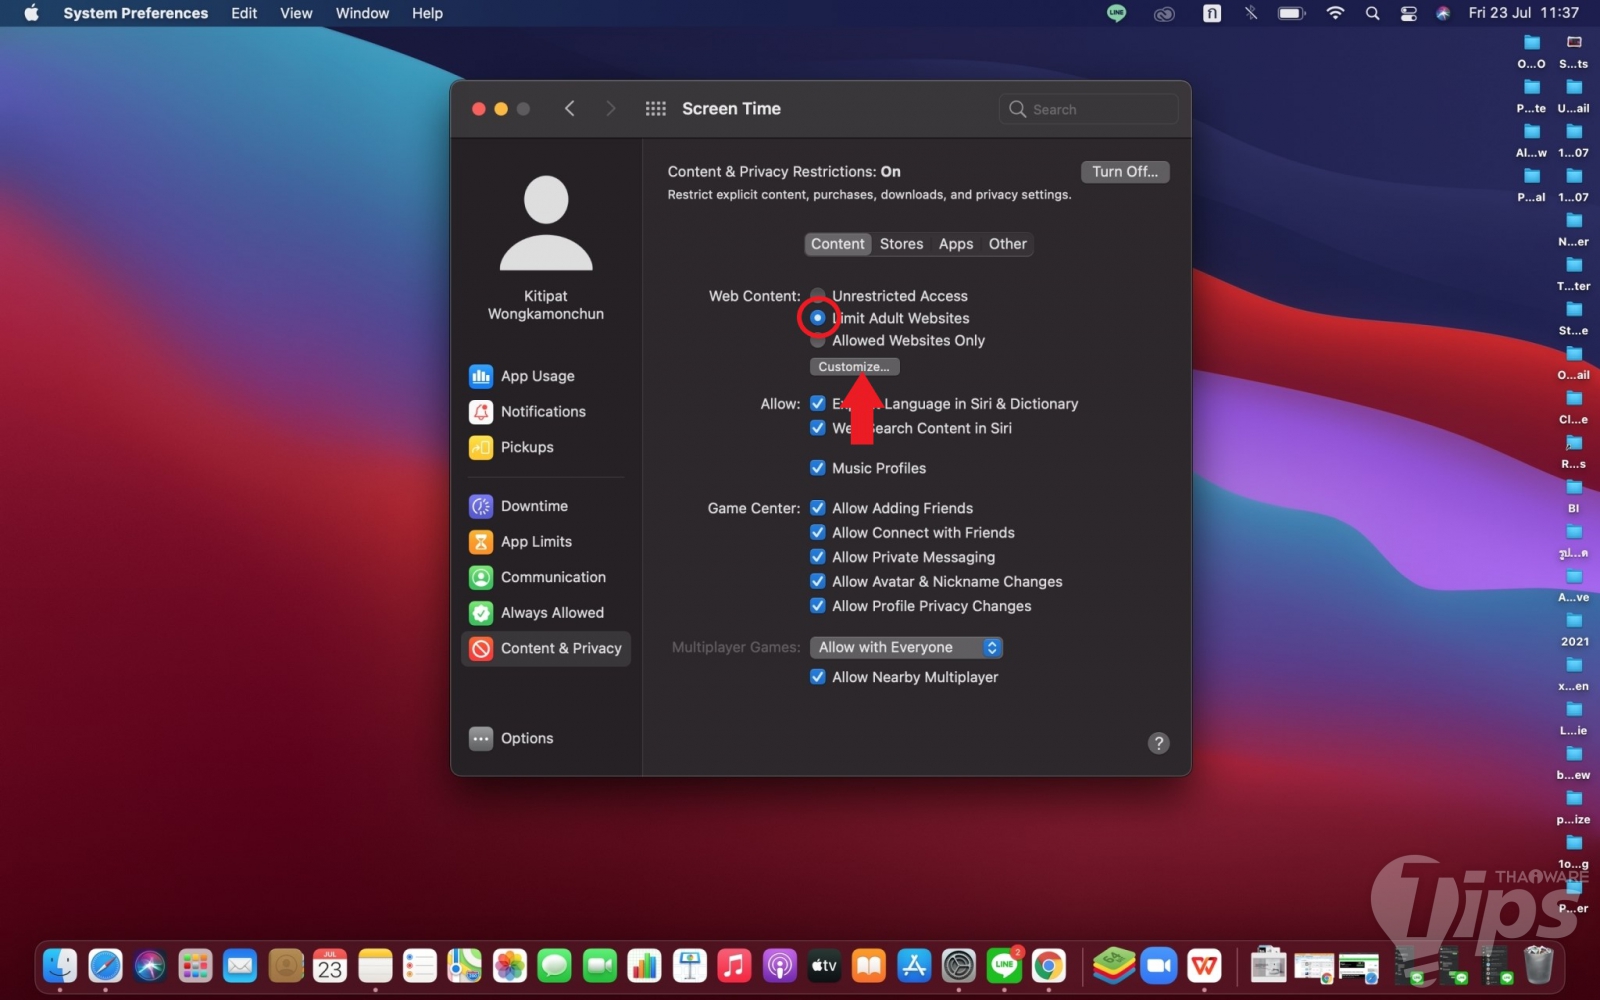Go to App Limits
Image resolution: width=1600 pixels, height=1000 pixels.
tap(535, 542)
